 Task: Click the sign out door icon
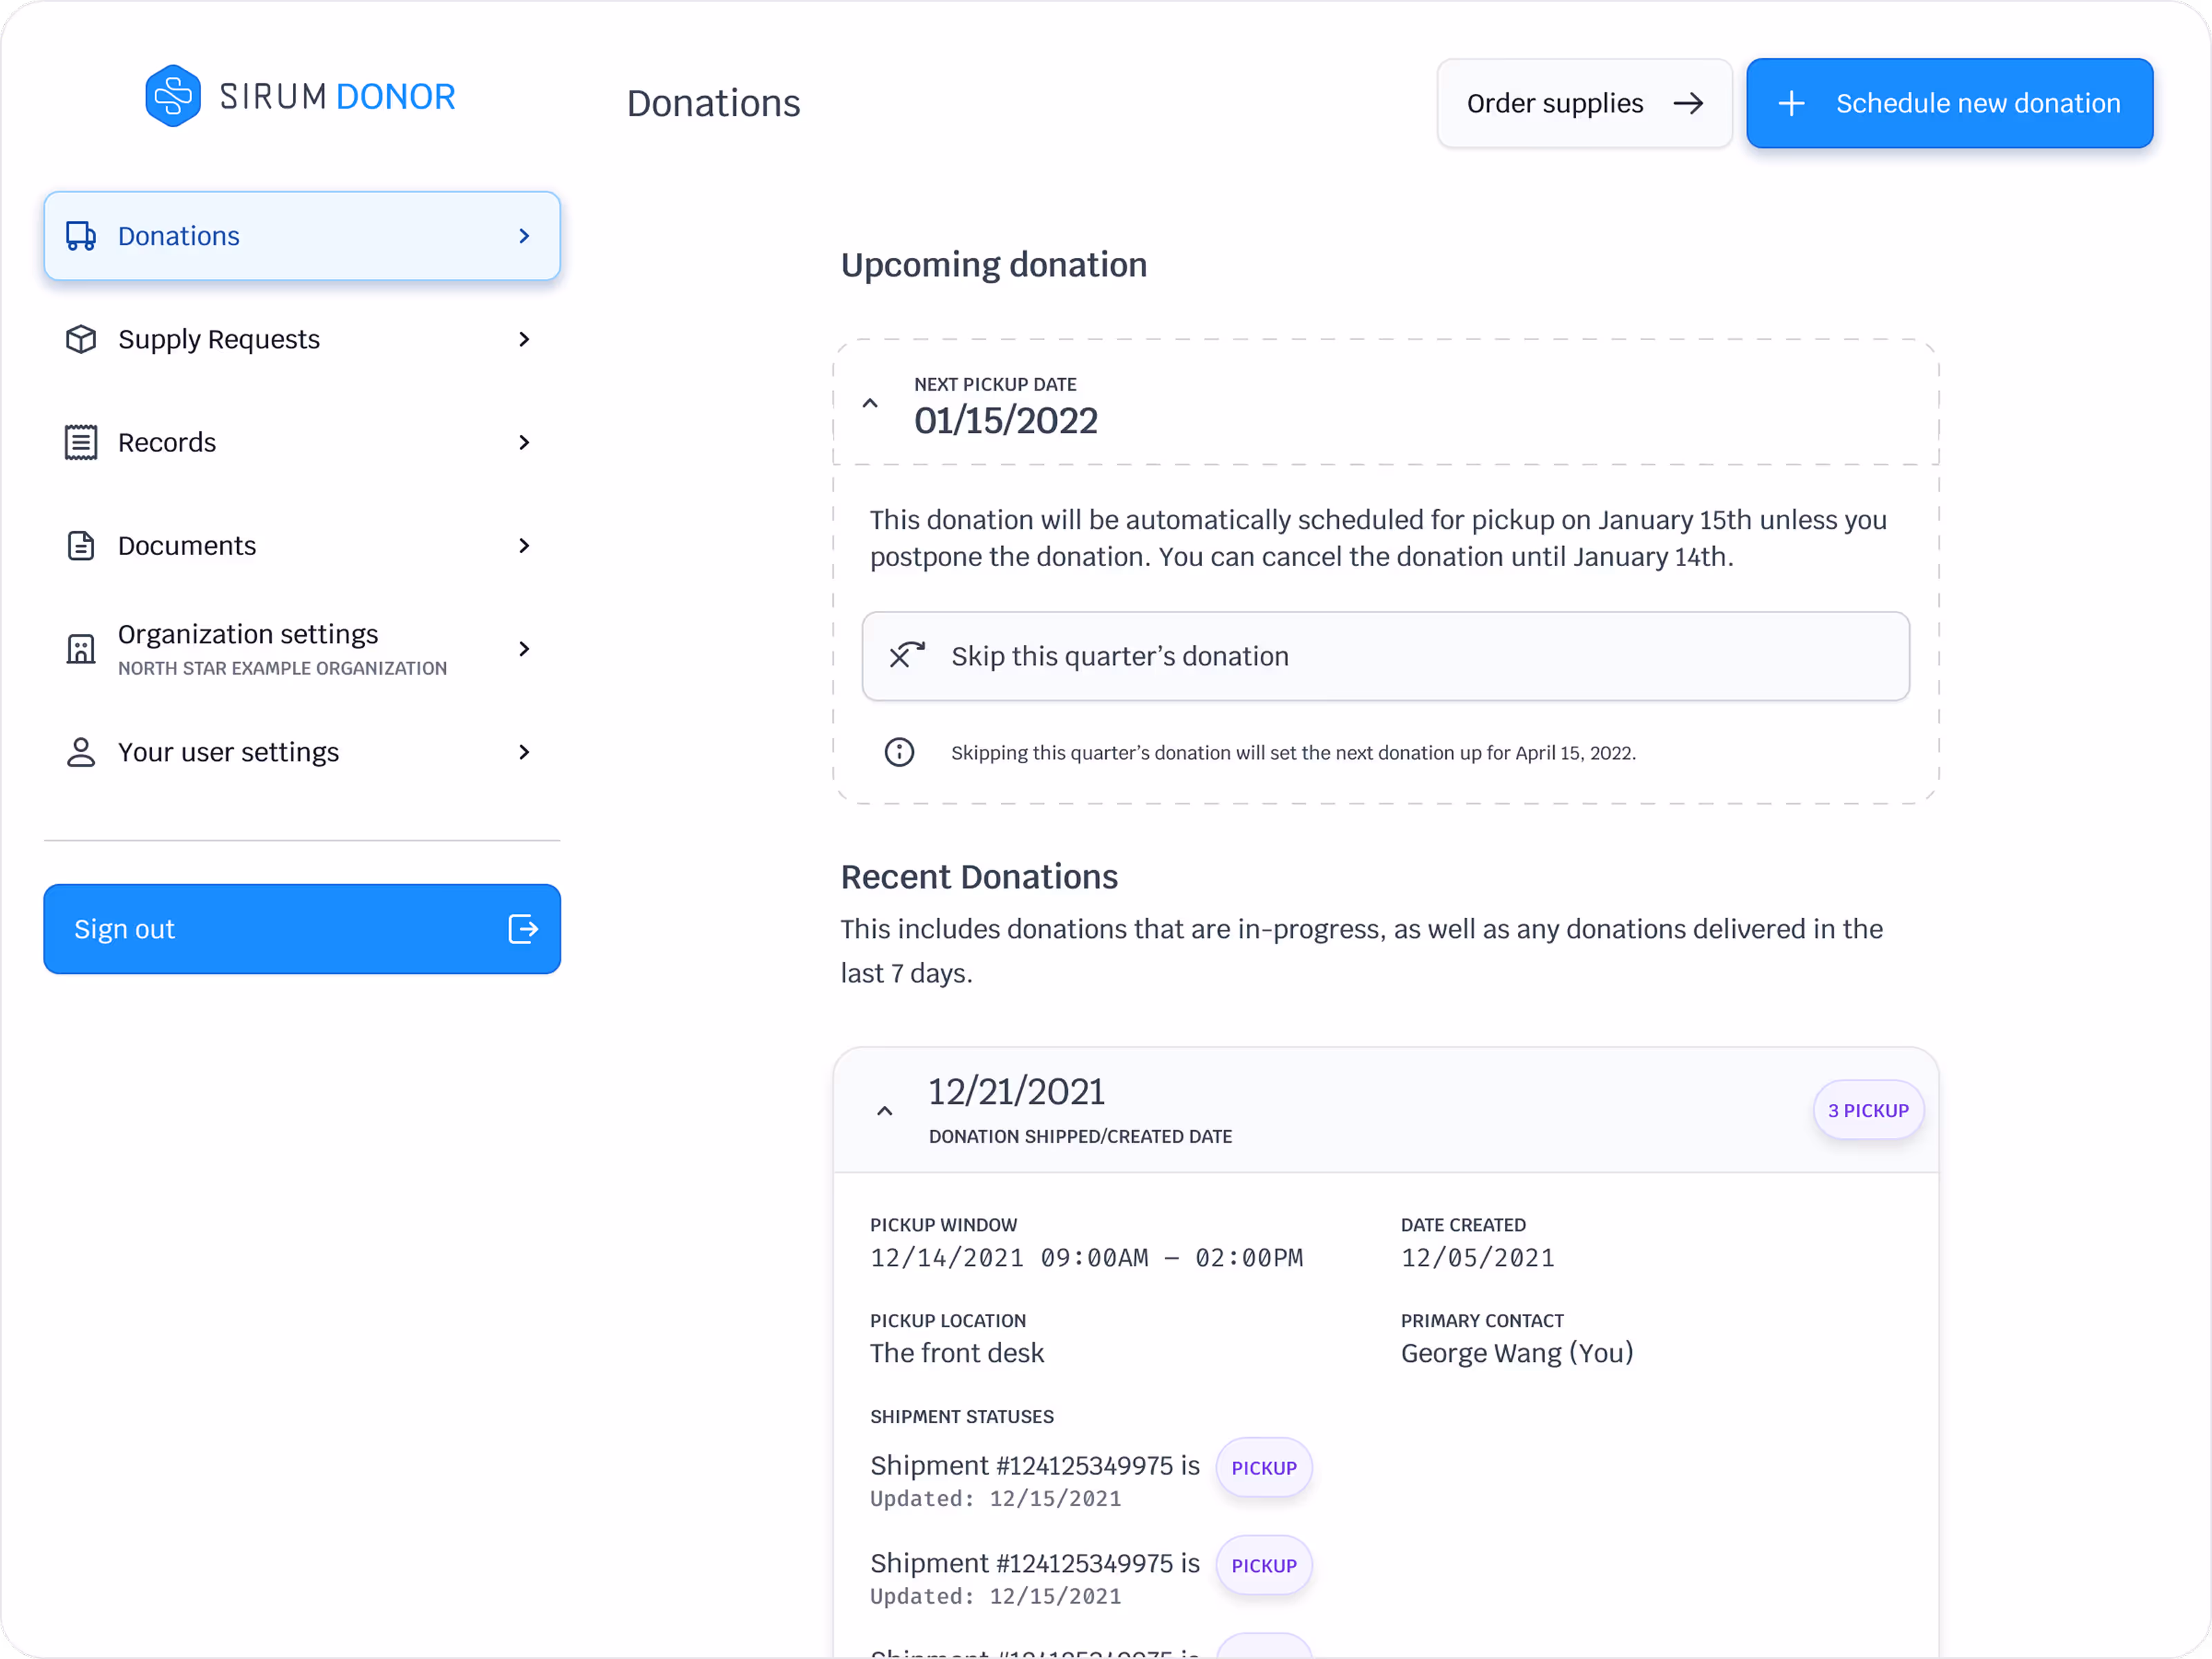pos(523,929)
